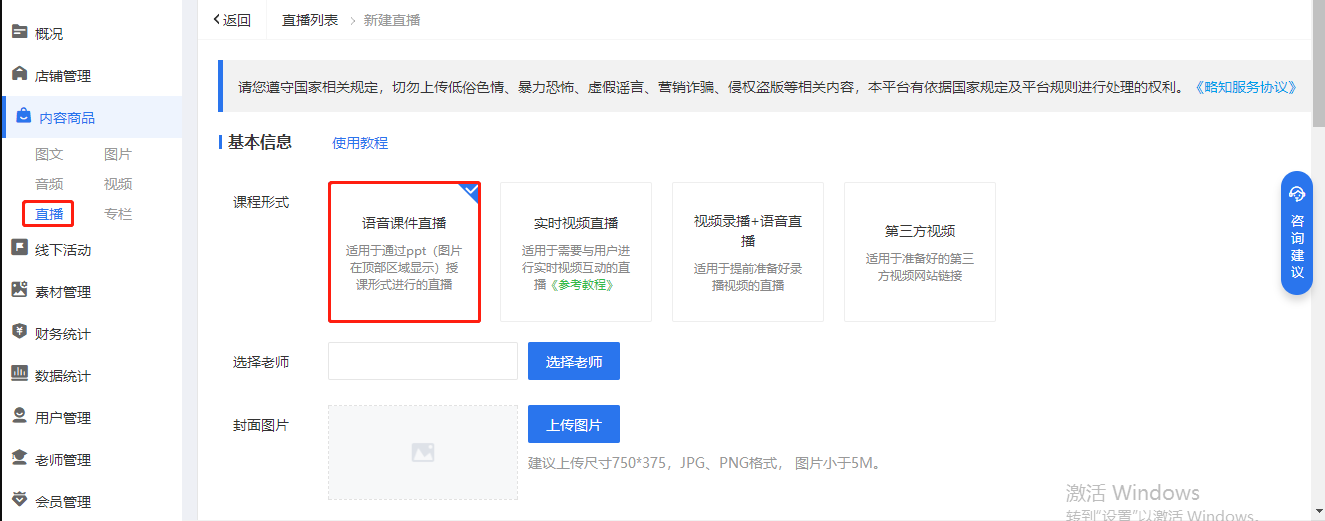Open the 咨询建议 floating widget

click(x=1297, y=233)
